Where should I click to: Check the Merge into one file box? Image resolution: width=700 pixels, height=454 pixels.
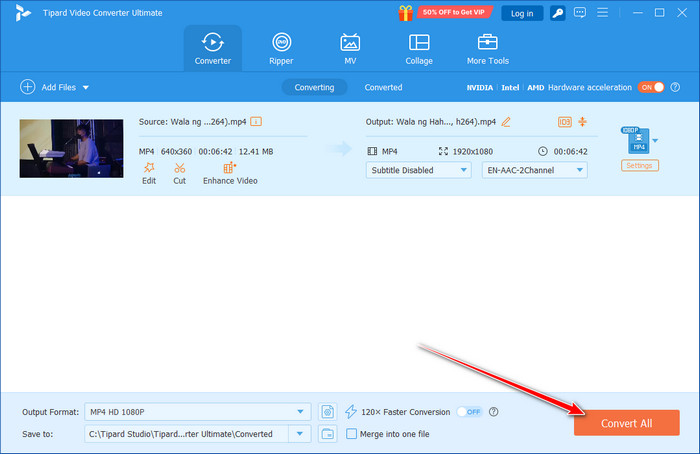point(351,433)
